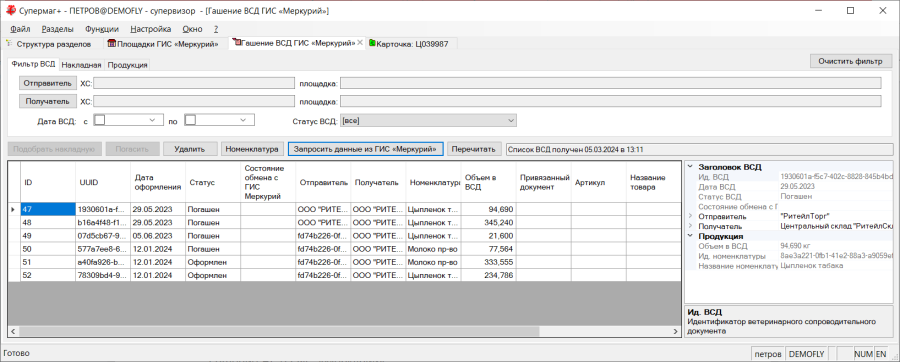Open the start date calendar dropdown

click(153, 120)
